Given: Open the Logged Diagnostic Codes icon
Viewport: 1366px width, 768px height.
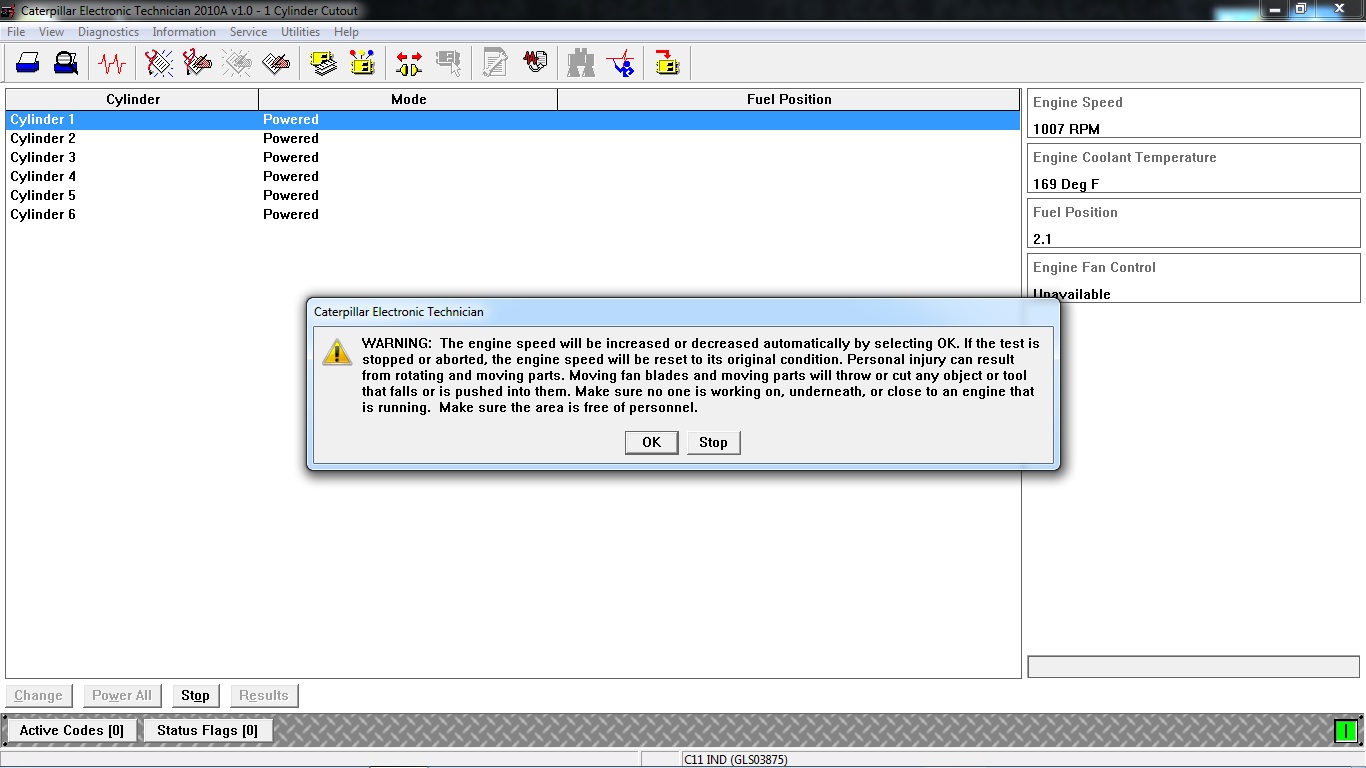Looking at the screenshot, I should click(197, 63).
